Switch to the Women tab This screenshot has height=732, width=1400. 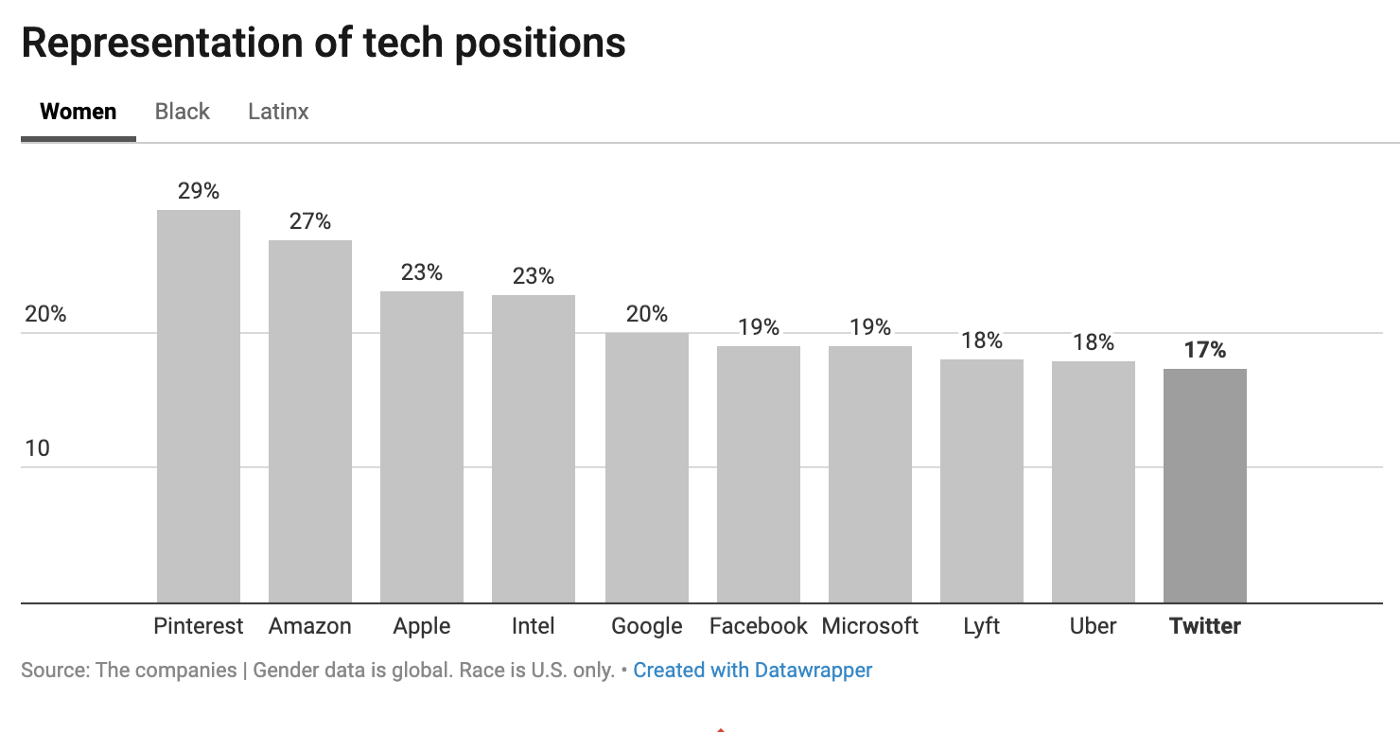pos(78,112)
